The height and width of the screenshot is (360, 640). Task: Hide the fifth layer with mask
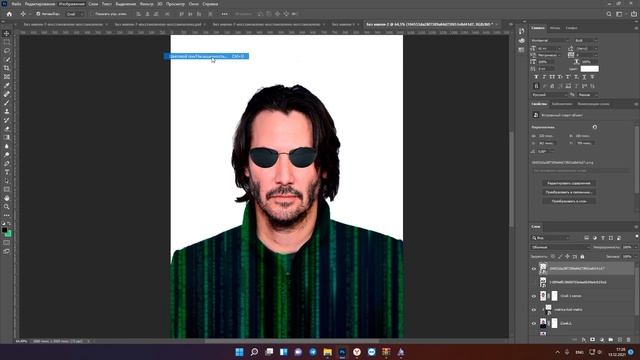tap(533, 323)
